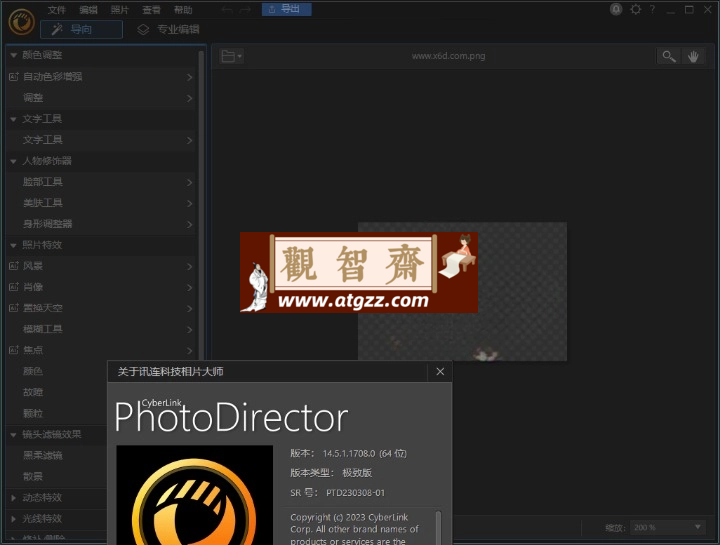The image size is (720, 545).
Task: Click the 导出 export button
Action: click(287, 9)
